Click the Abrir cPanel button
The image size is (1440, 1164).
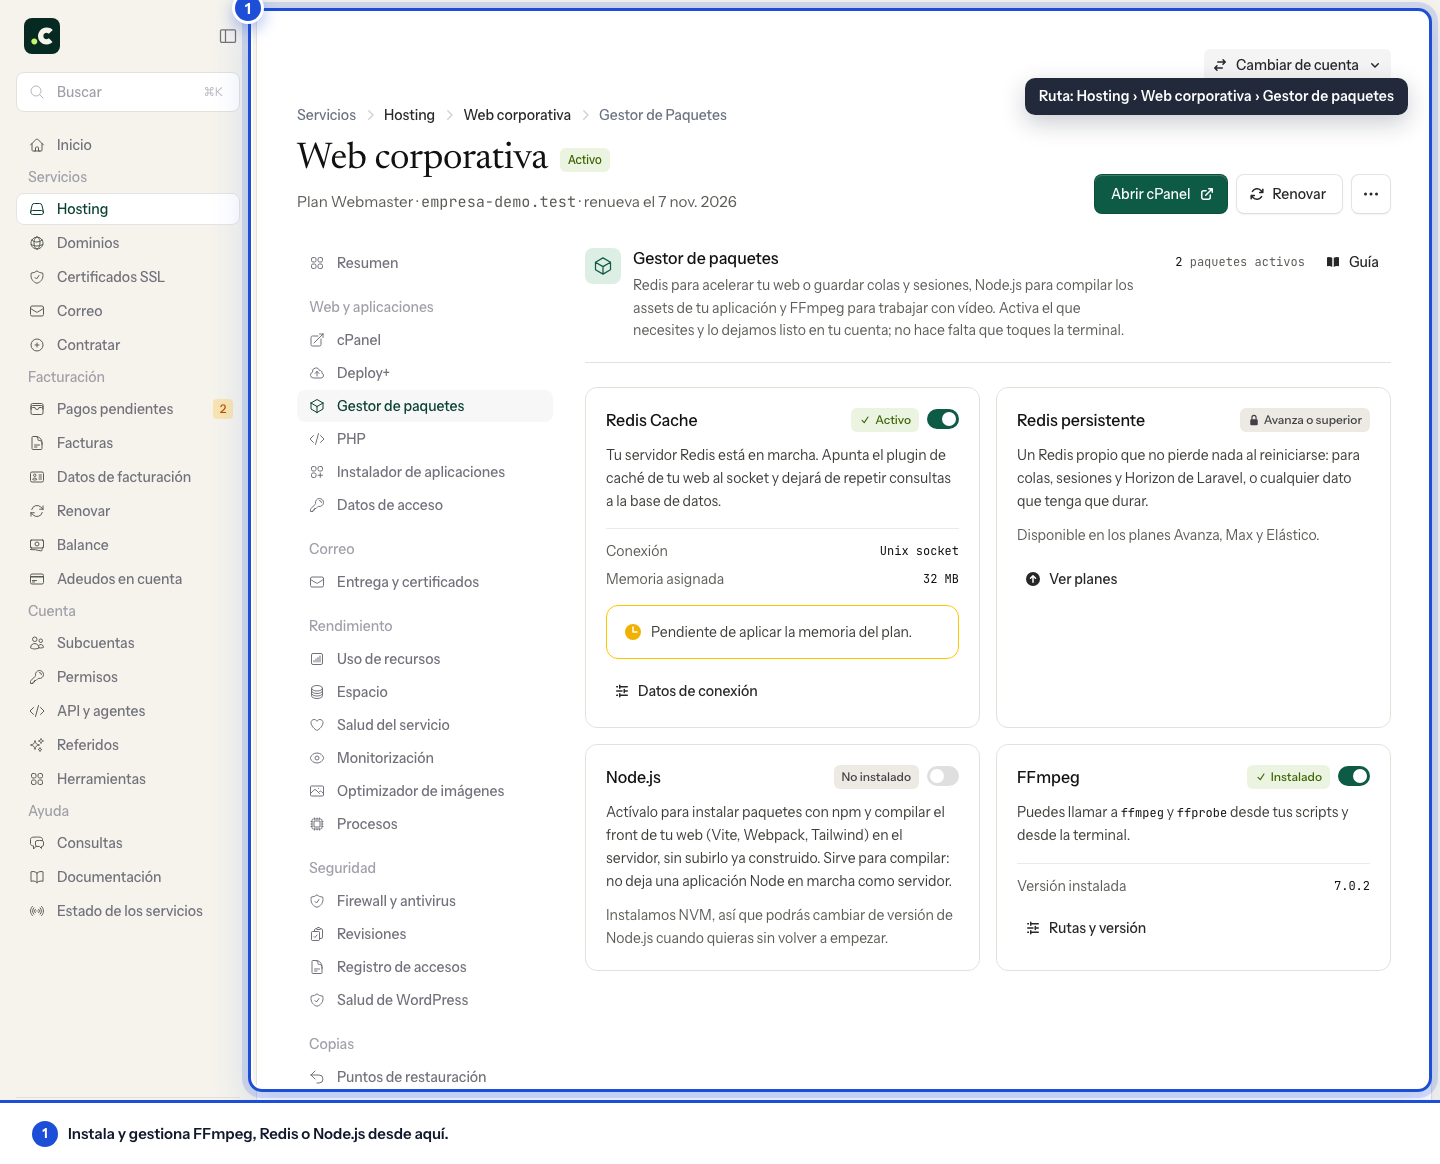(1161, 194)
